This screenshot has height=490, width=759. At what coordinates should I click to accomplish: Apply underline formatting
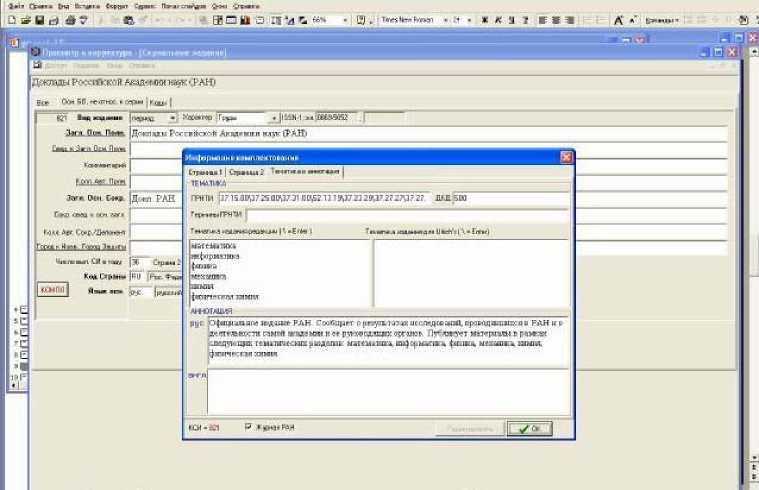[512, 20]
